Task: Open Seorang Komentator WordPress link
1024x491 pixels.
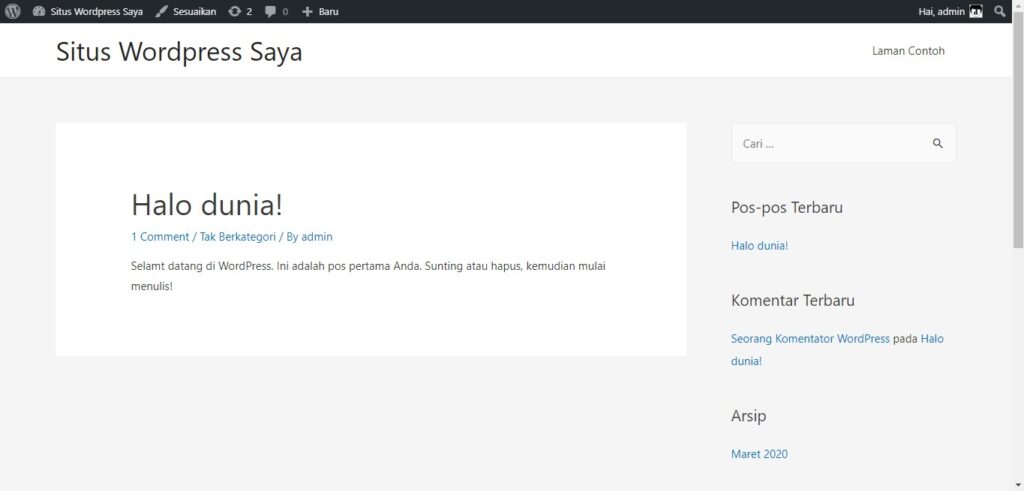Action: click(810, 339)
